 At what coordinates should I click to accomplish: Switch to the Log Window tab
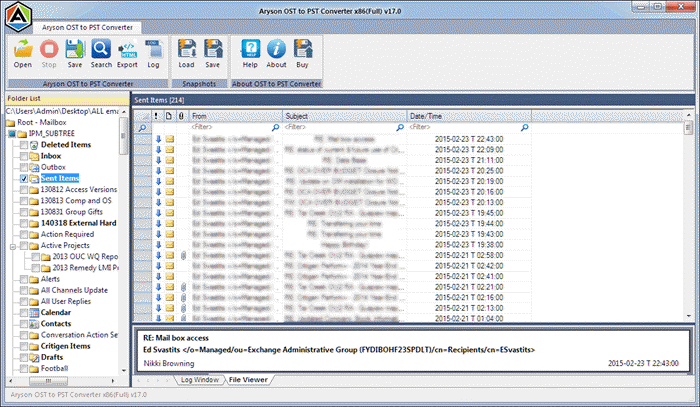[x=200, y=380]
